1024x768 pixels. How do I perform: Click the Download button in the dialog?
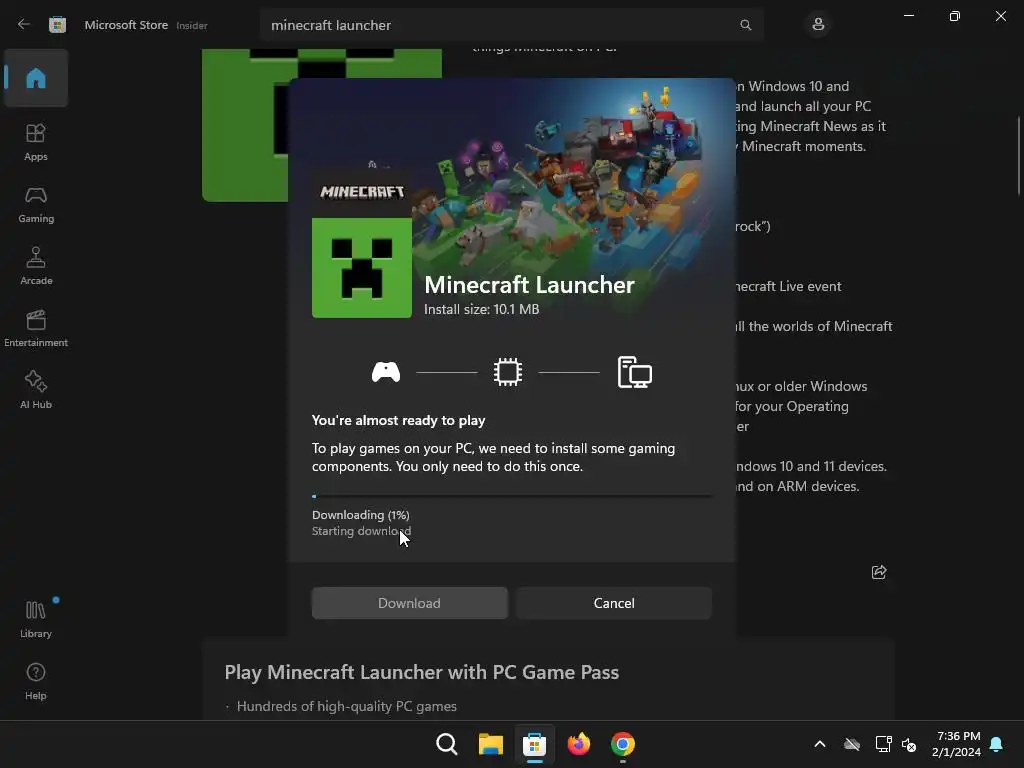coord(409,603)
